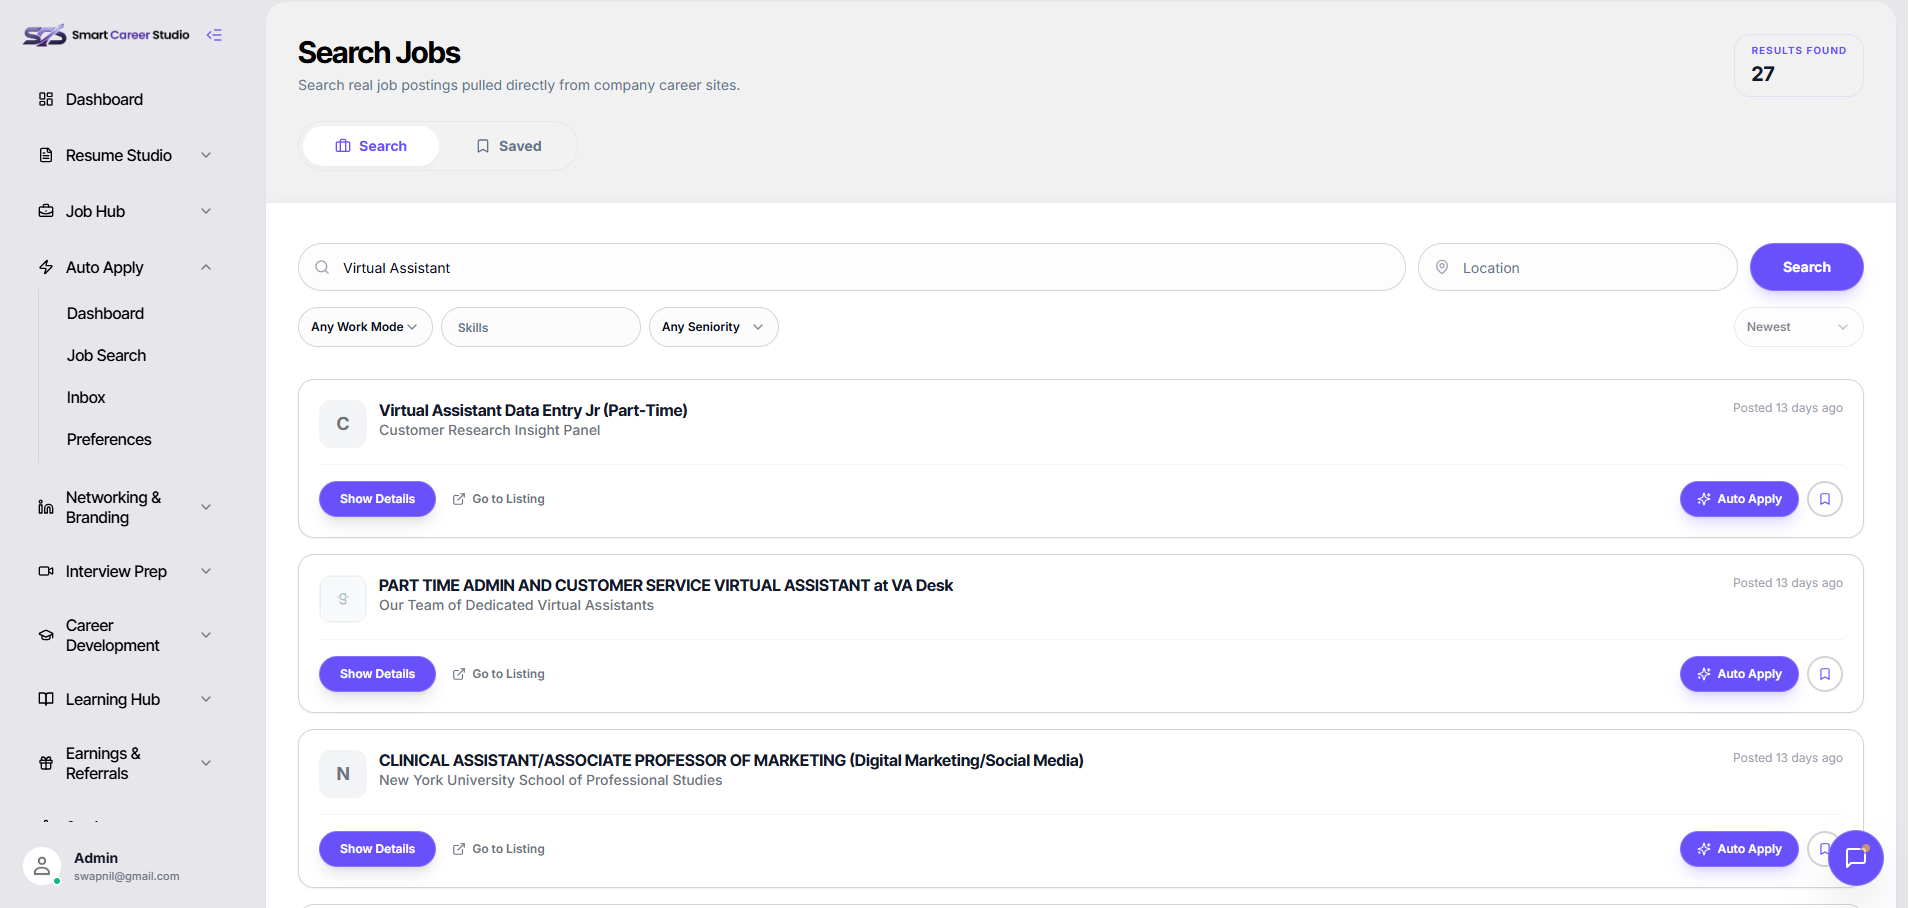The height and width of the screenshot is (908, 1909).
Task: Click the Skills filter input
Action: 541,327
